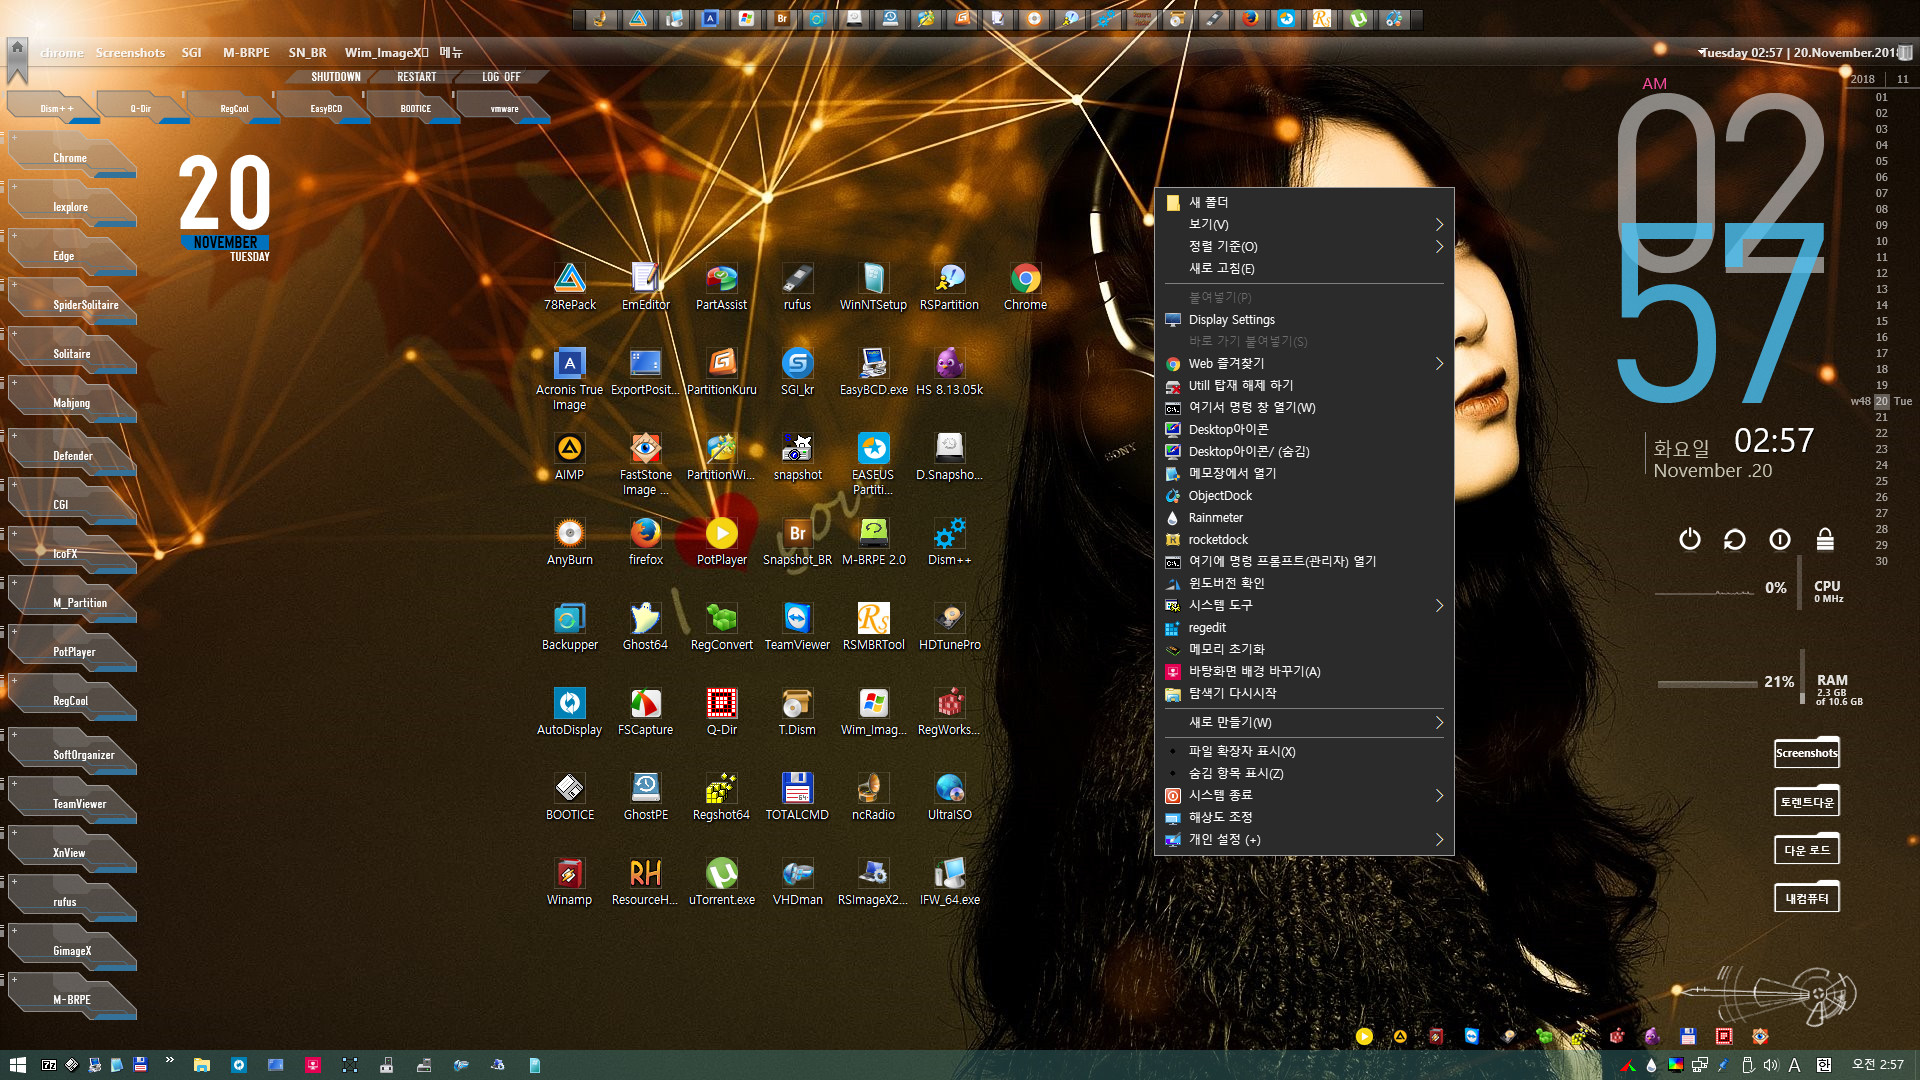Screen dimensions: 1920x1080
Task: Launch uTorrent.exe desktop icon
Action: [x=722, y=881]
